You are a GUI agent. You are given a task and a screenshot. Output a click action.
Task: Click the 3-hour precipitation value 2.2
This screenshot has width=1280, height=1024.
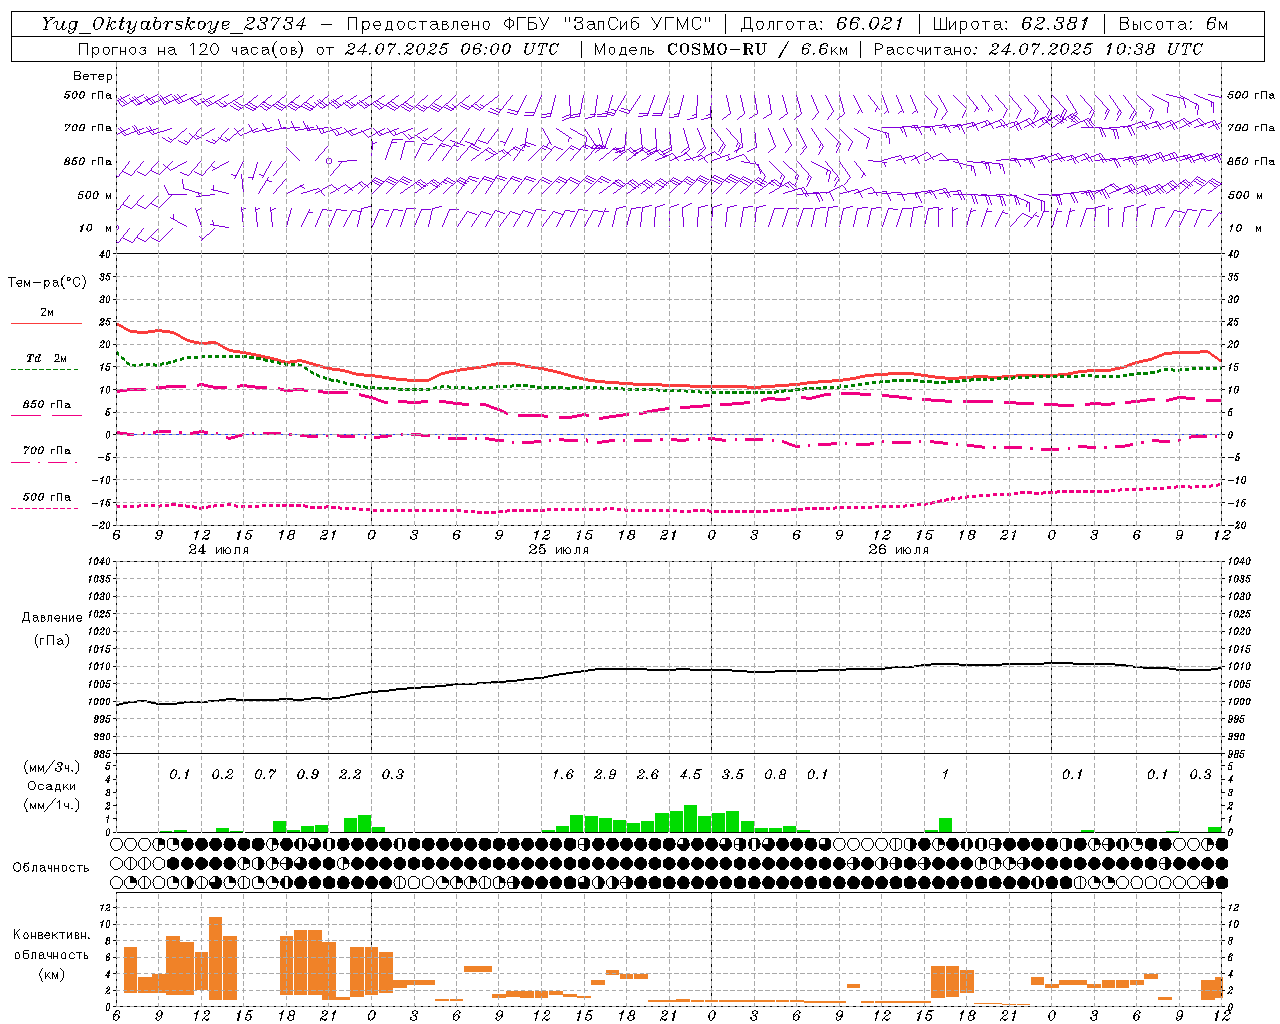[x=350, y=774]
